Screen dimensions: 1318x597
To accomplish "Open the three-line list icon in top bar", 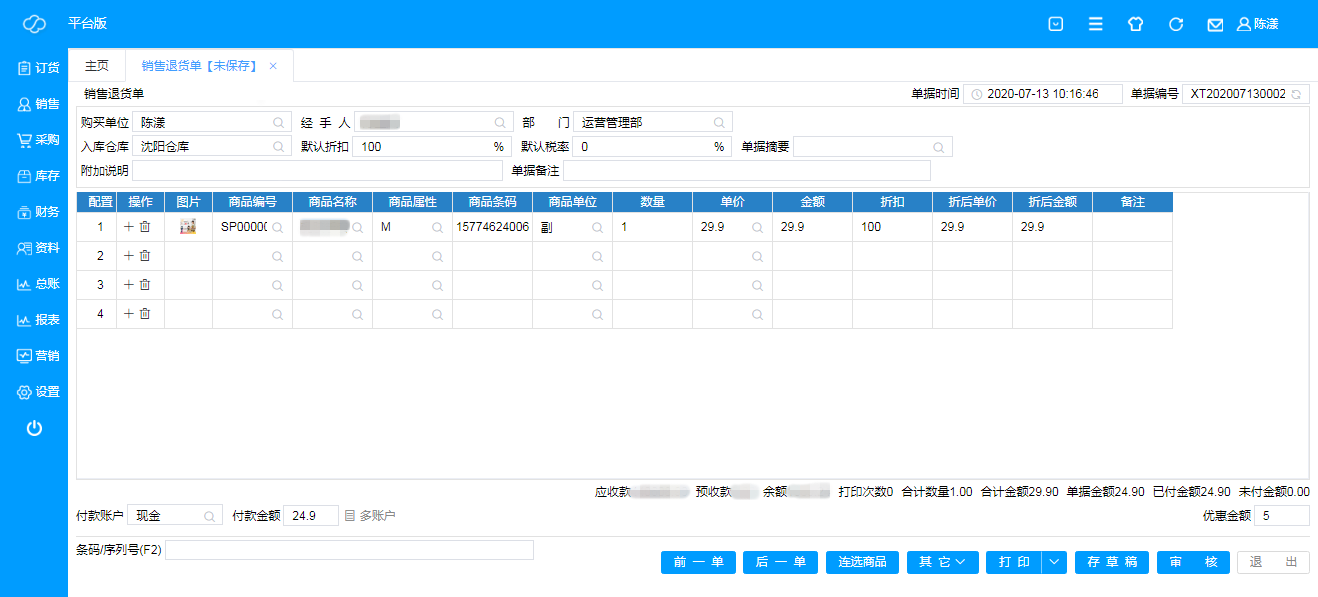I will (1096, 24).
